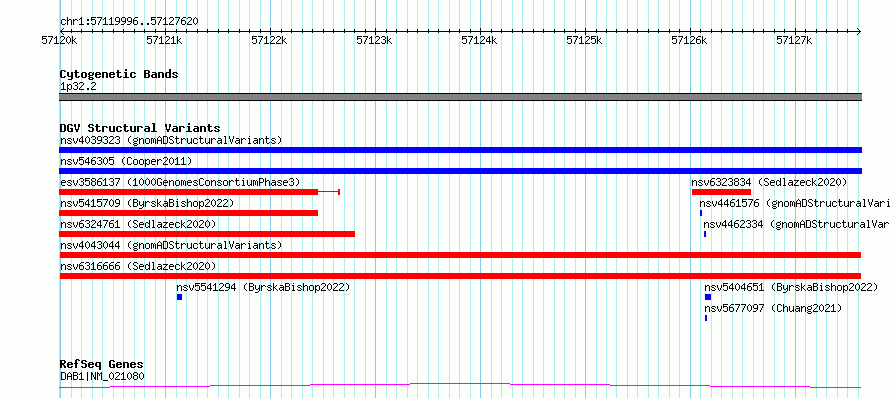Click the 57121k ruler label
The width and height of the screenshot is (890, 398).
pos(164,40)
